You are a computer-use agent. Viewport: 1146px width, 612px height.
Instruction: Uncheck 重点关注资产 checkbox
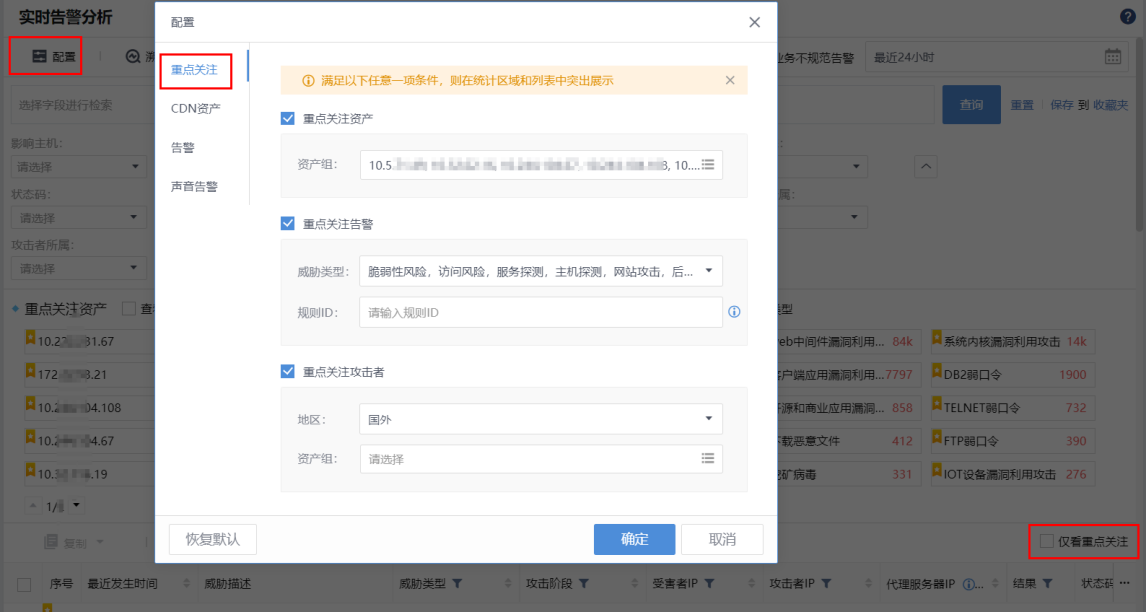(288, 118)
